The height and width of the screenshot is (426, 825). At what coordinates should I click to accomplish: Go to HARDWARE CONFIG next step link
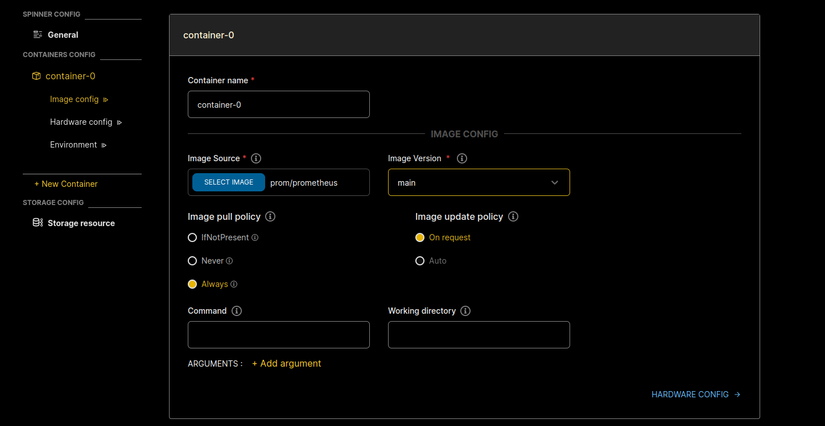[695, 395]
